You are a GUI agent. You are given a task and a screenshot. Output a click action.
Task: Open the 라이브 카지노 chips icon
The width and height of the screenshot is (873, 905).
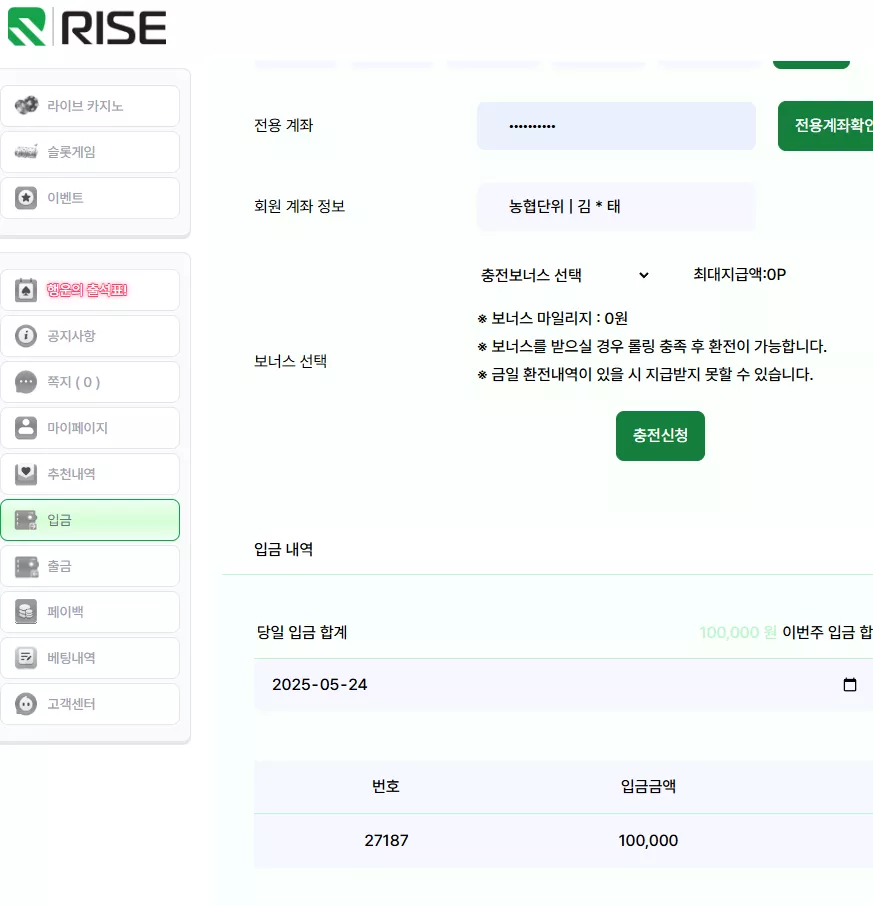[27, 106]
